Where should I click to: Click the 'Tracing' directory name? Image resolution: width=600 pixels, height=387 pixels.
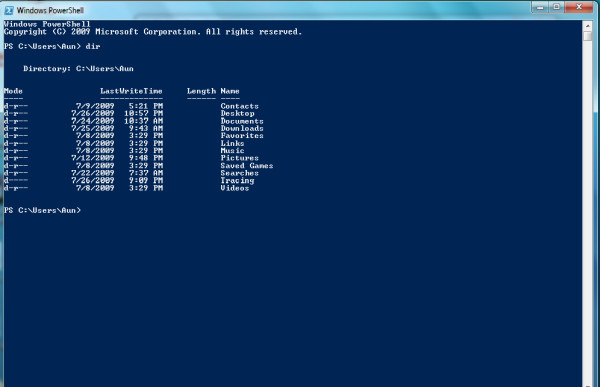(x=237, y=180)
